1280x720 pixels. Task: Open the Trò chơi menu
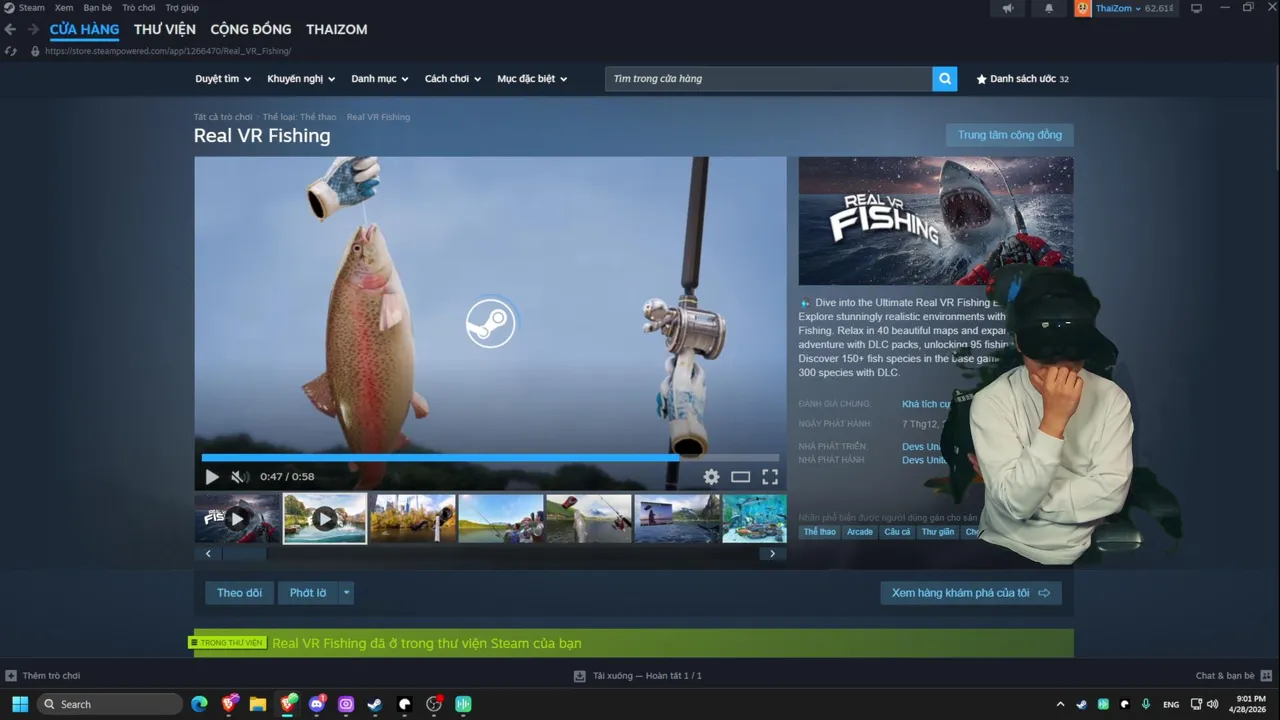(x=139, y=8)
